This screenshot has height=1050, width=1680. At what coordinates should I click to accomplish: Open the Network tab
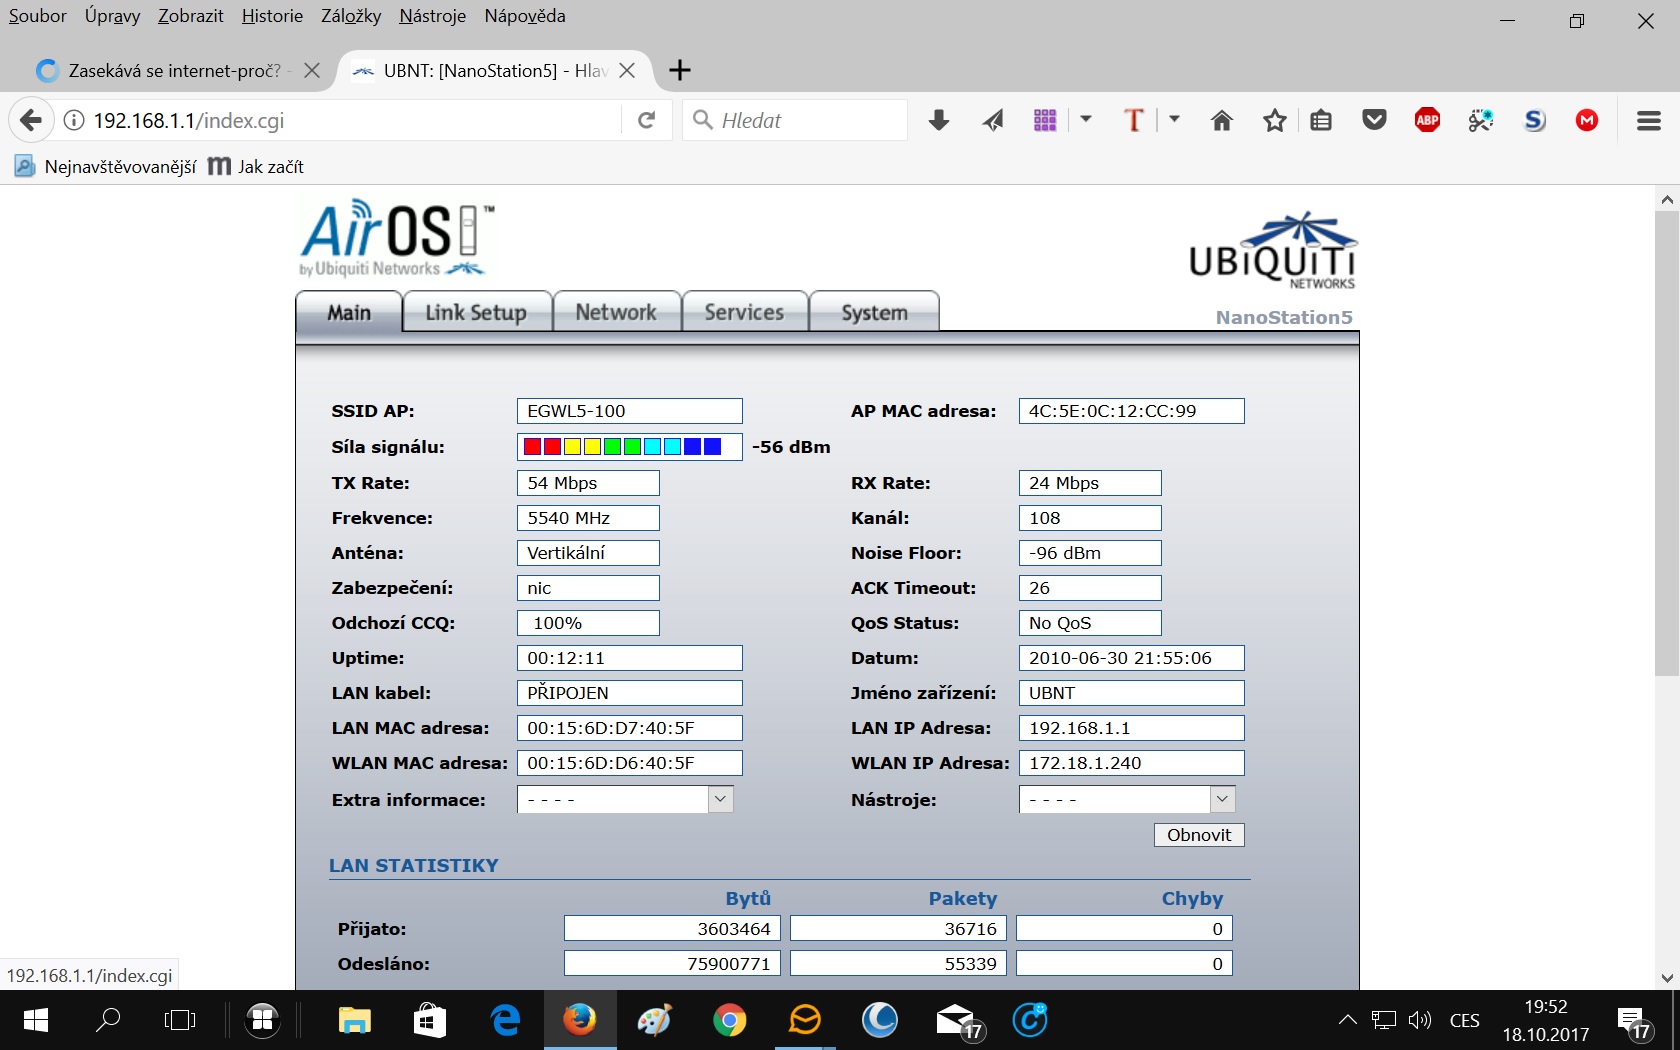click(616, 313)
